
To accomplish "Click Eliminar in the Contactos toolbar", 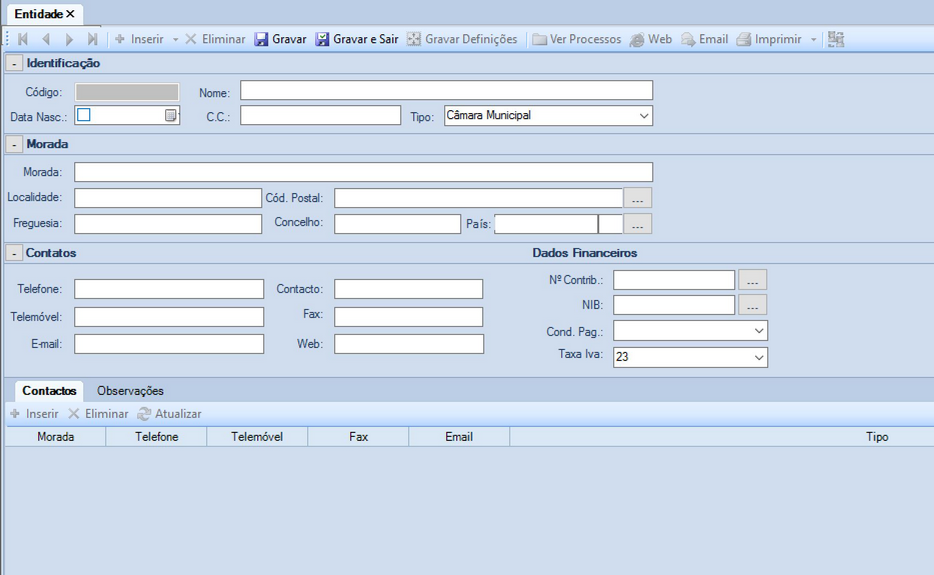I will click(98, 414).
